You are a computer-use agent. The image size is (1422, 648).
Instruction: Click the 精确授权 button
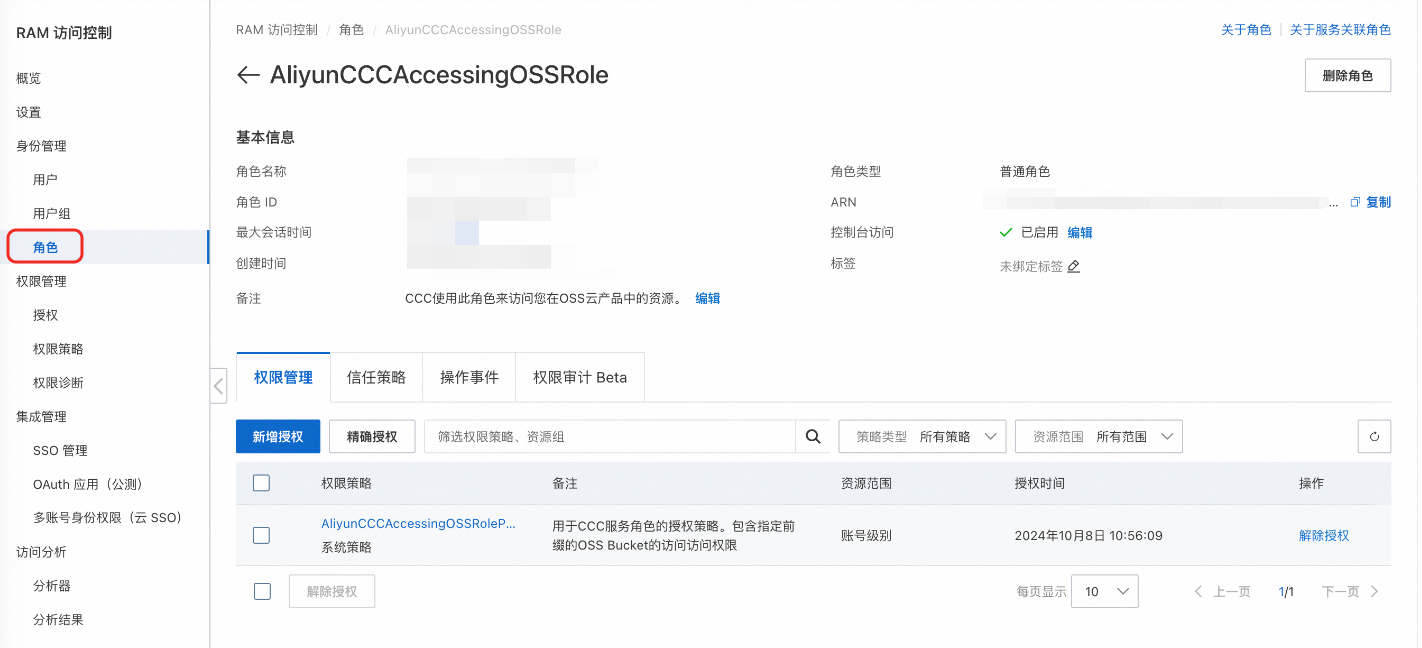(372, 436)
